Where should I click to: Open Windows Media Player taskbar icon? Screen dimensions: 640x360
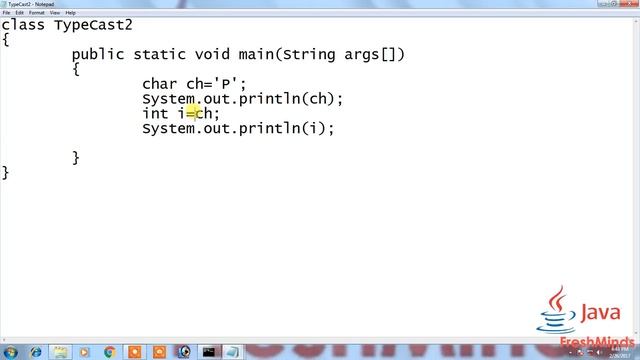(x=84, y=352)
